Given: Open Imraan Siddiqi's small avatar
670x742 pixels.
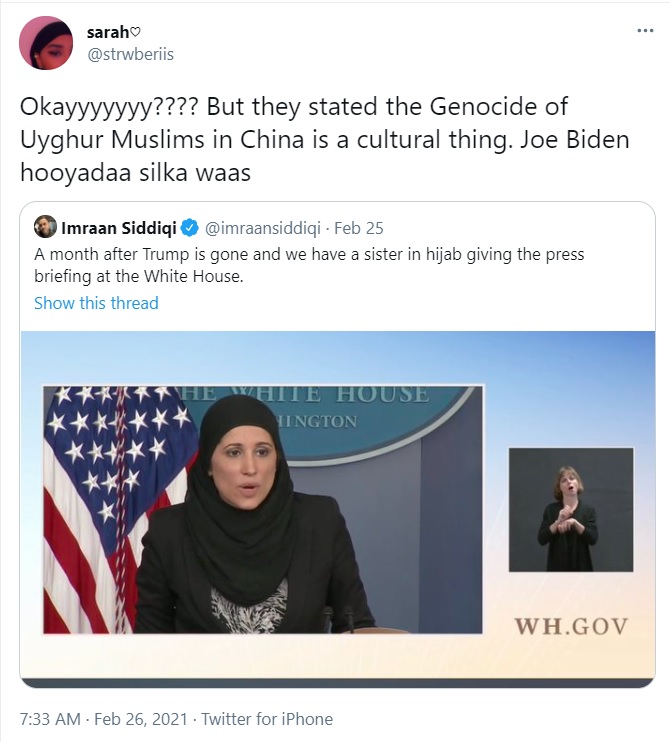Looking at the screenshot, I should (x=45, y=227).
